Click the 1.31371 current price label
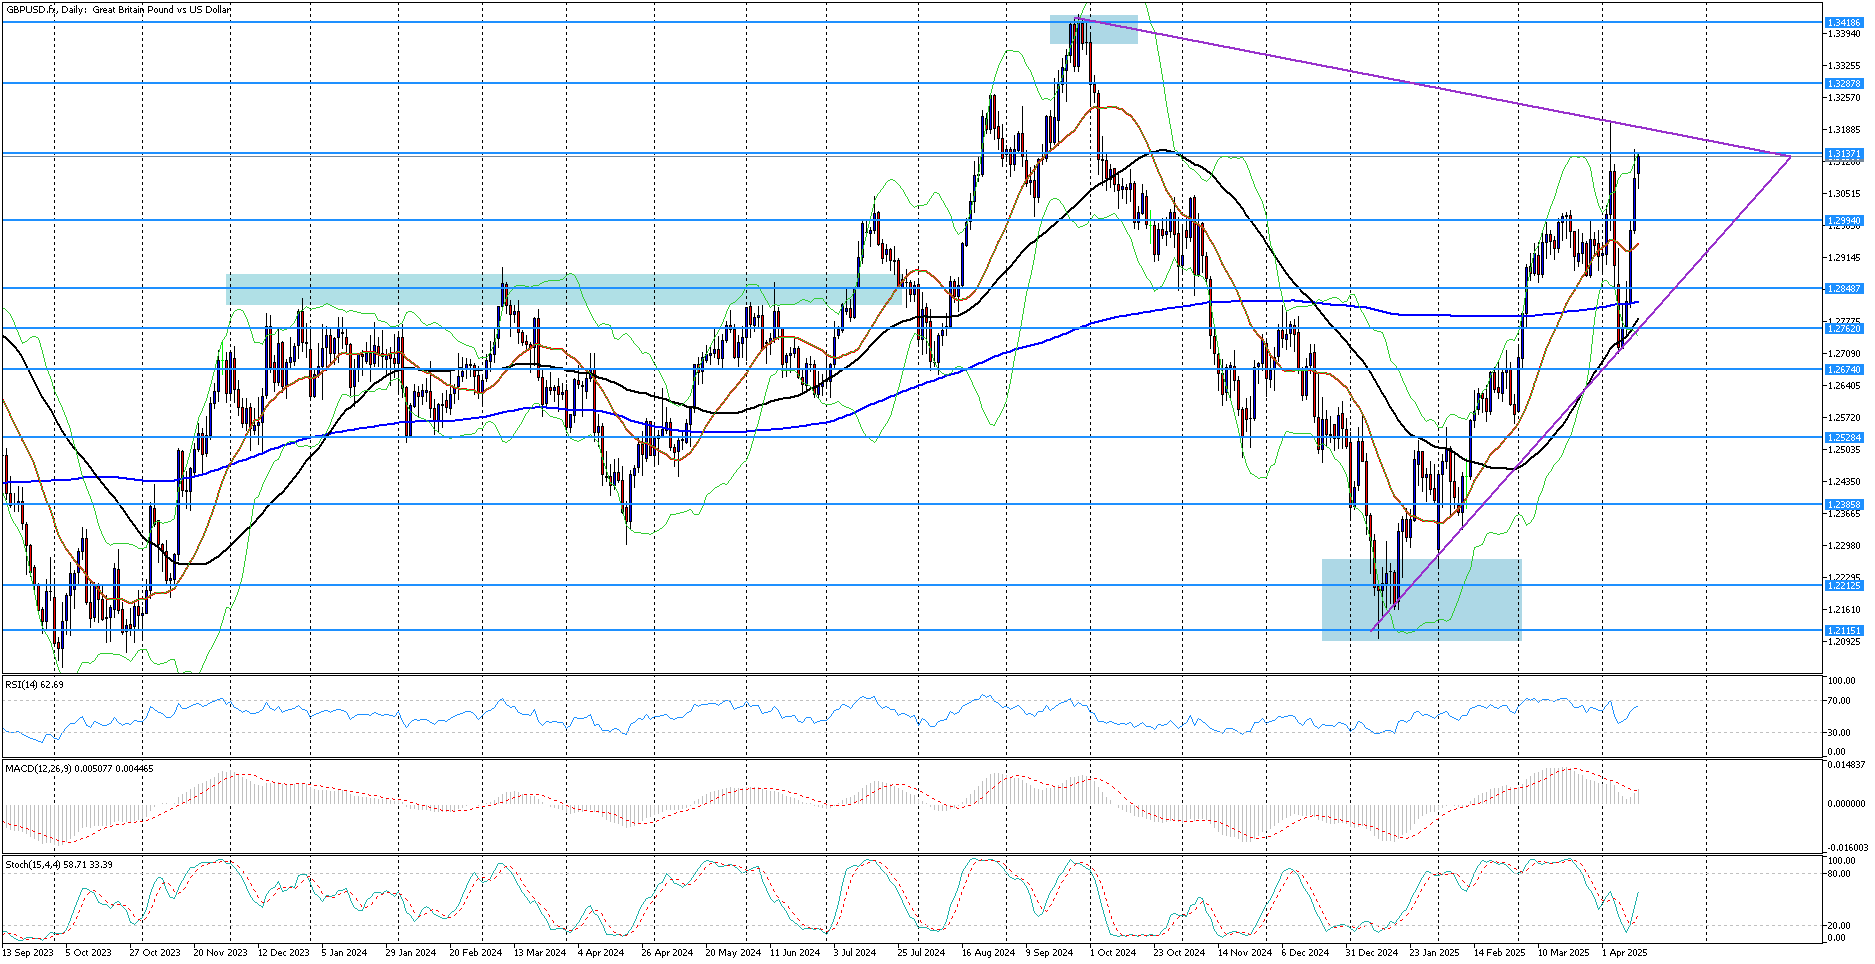Screen dimensions: 1875x964 [x=1843, y=154]
